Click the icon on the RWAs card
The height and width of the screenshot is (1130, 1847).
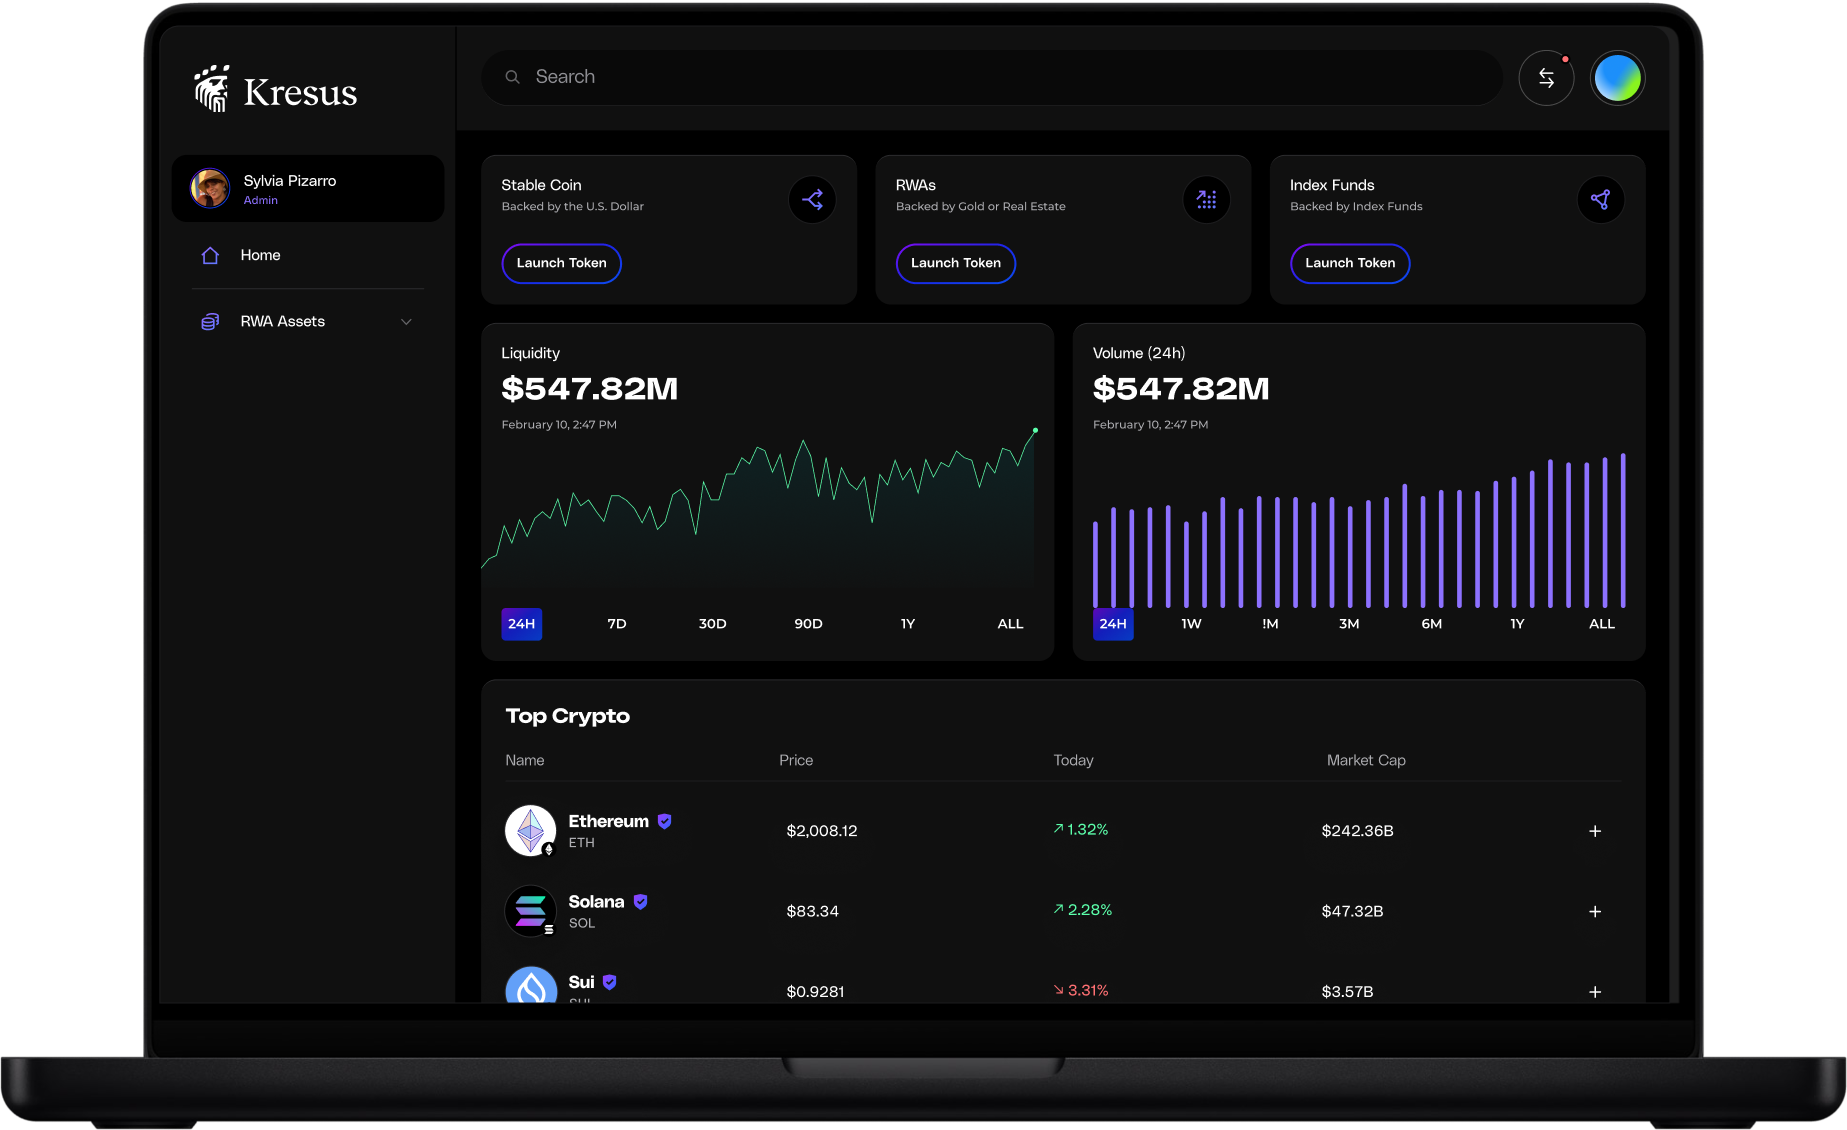[1207, 199]
